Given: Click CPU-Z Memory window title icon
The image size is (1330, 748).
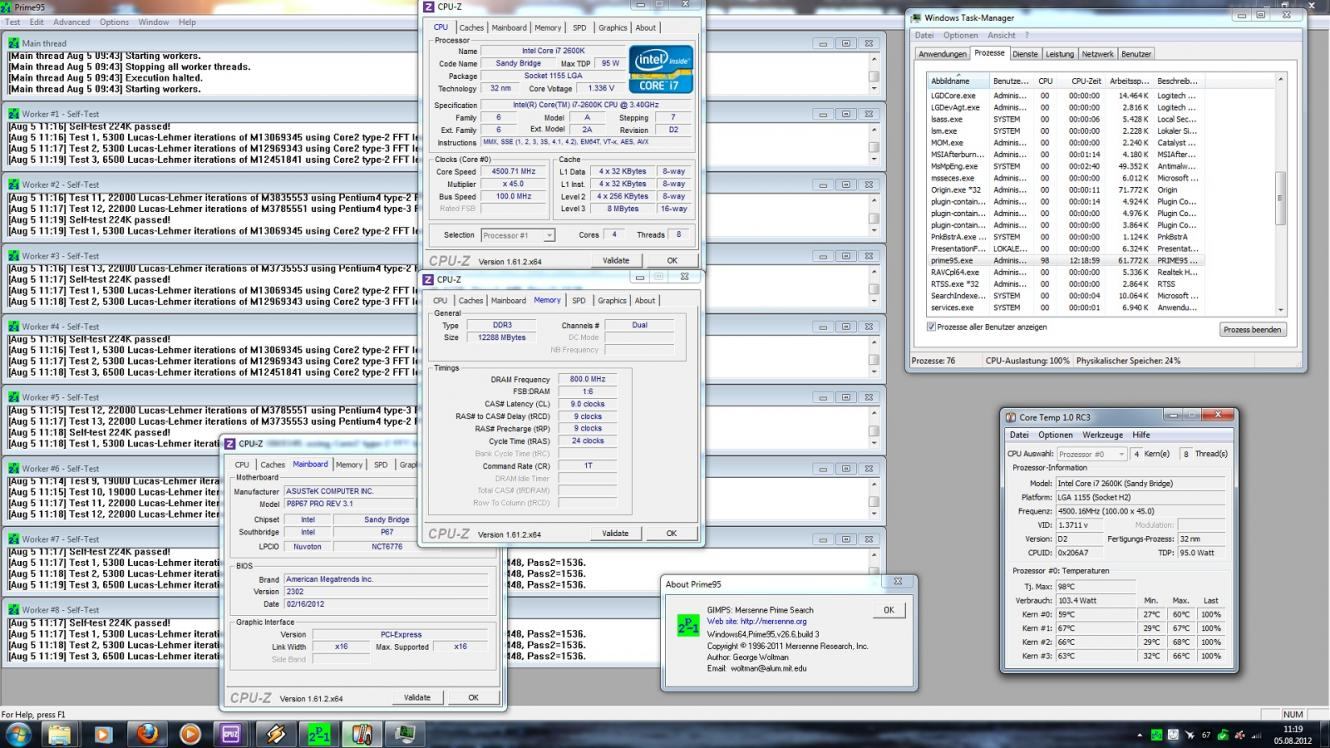Looking at the screenshot, I should 429,280.
